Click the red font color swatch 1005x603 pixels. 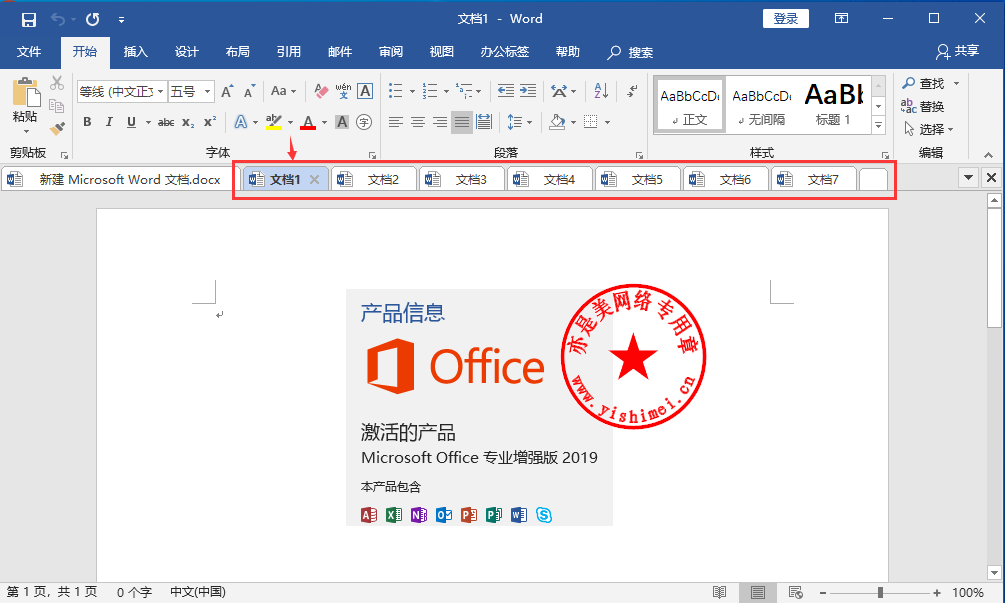click(308, 122)
